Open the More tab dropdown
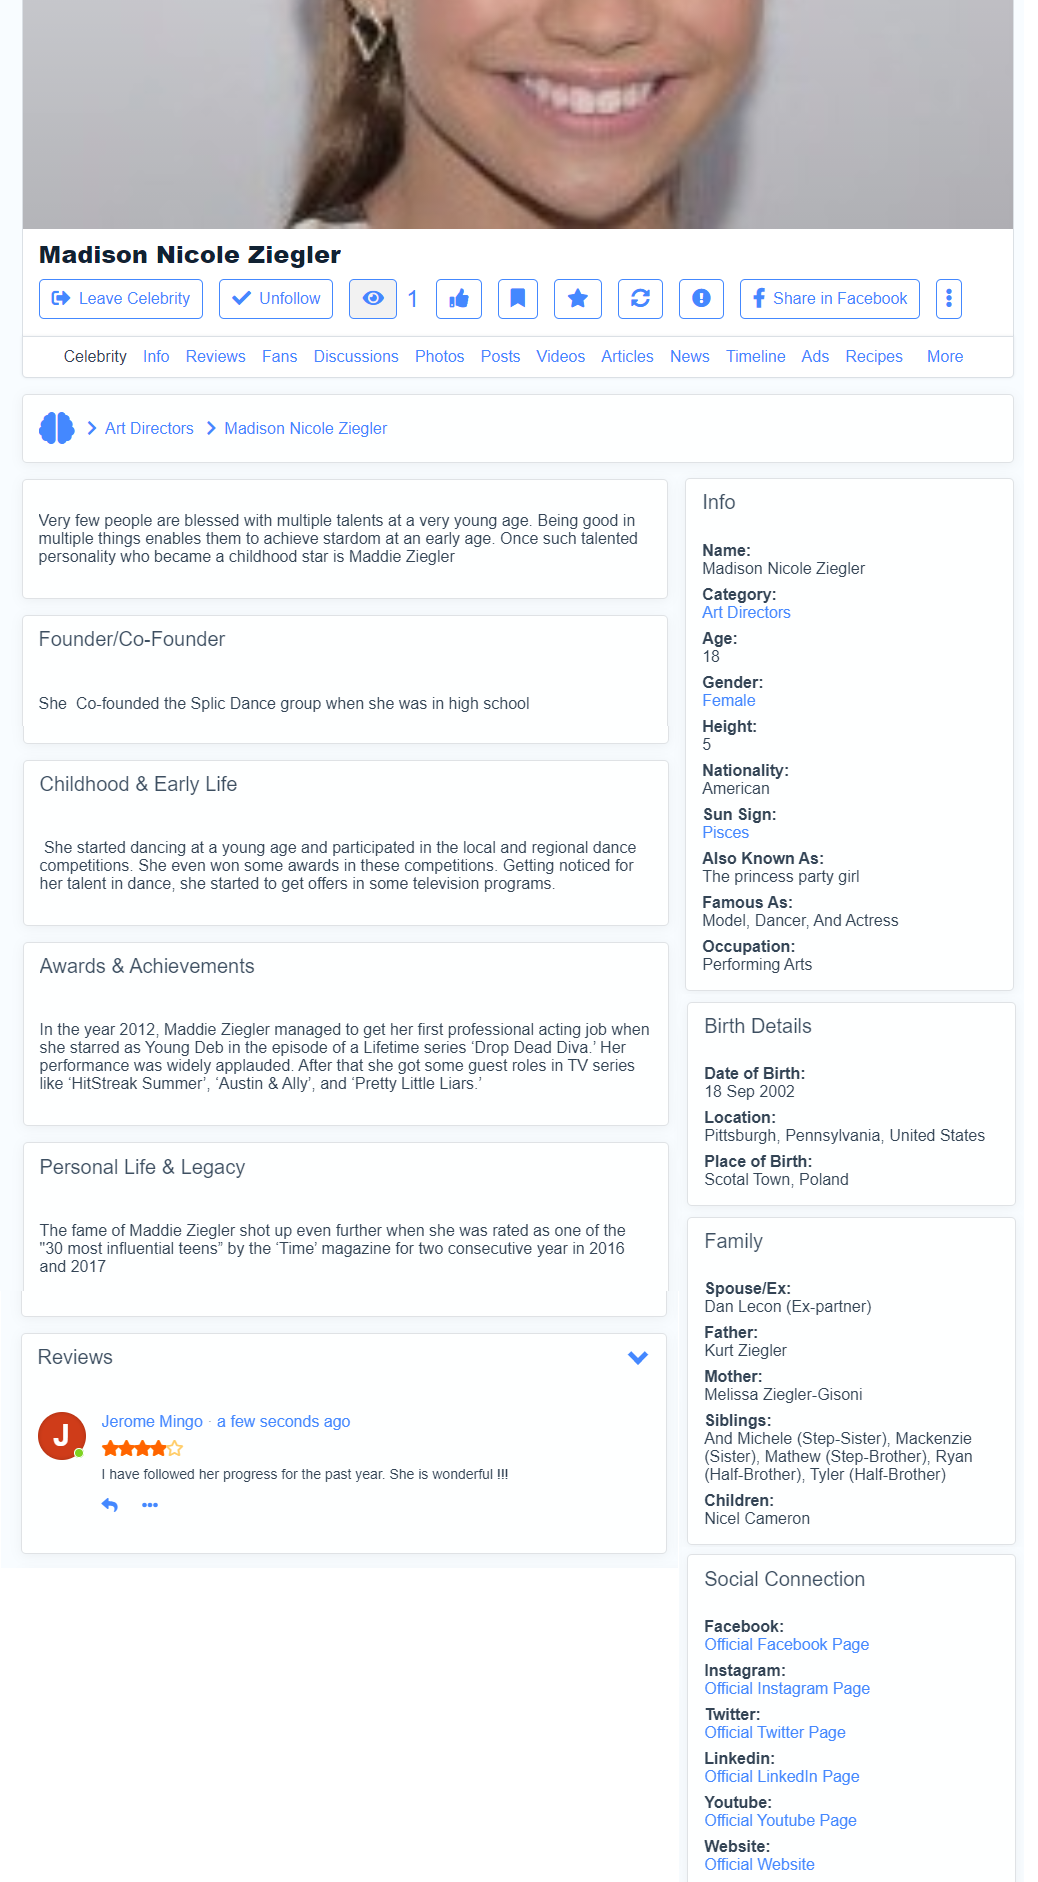The width and height of the screenshot is (1038, 1882). click(945, 357)
